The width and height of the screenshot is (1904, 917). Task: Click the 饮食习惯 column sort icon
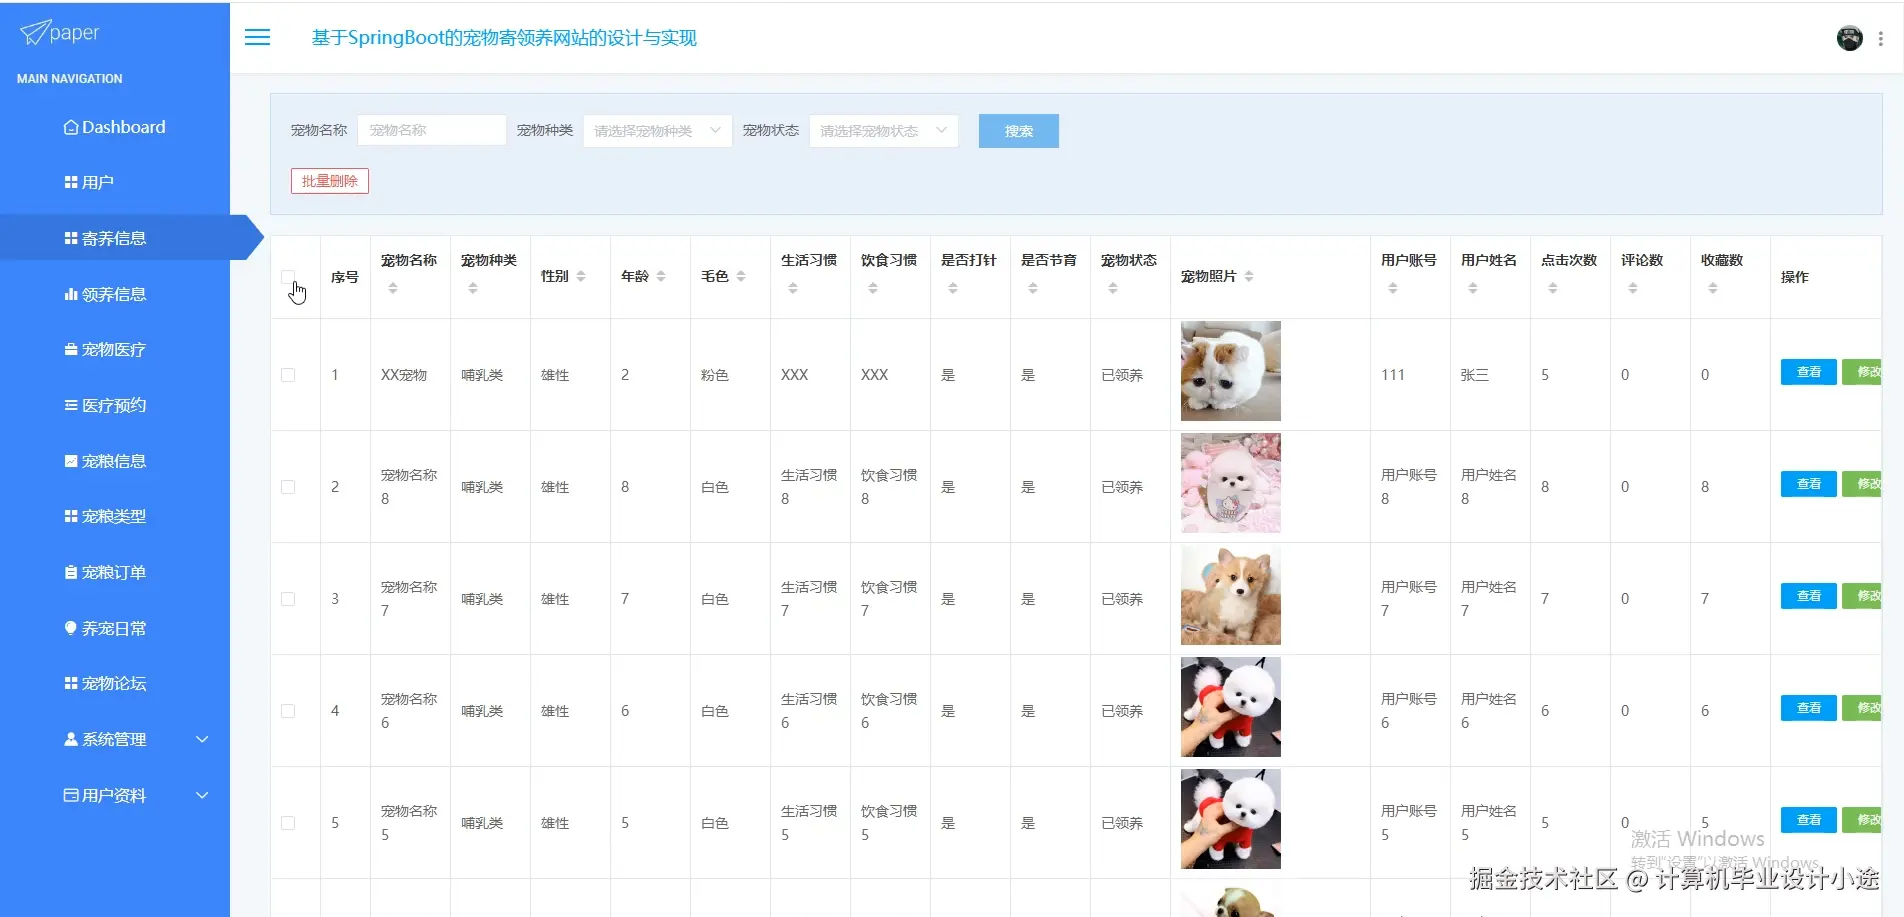point(873,288)
